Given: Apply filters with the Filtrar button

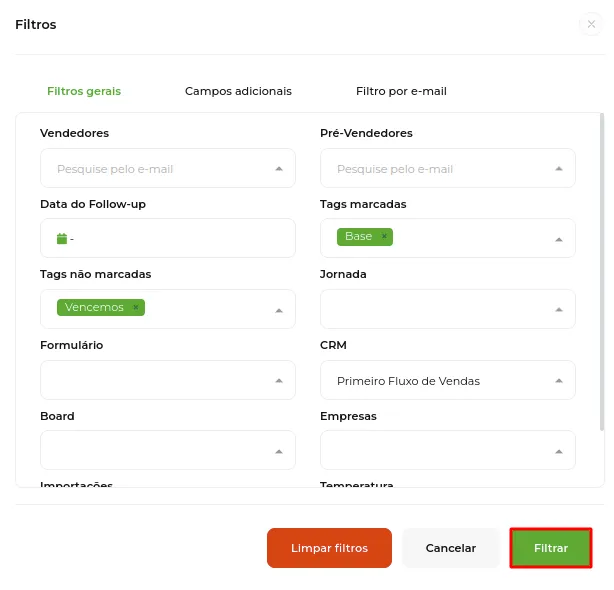Looking at the screenshot, I should (x=551, y=548).
